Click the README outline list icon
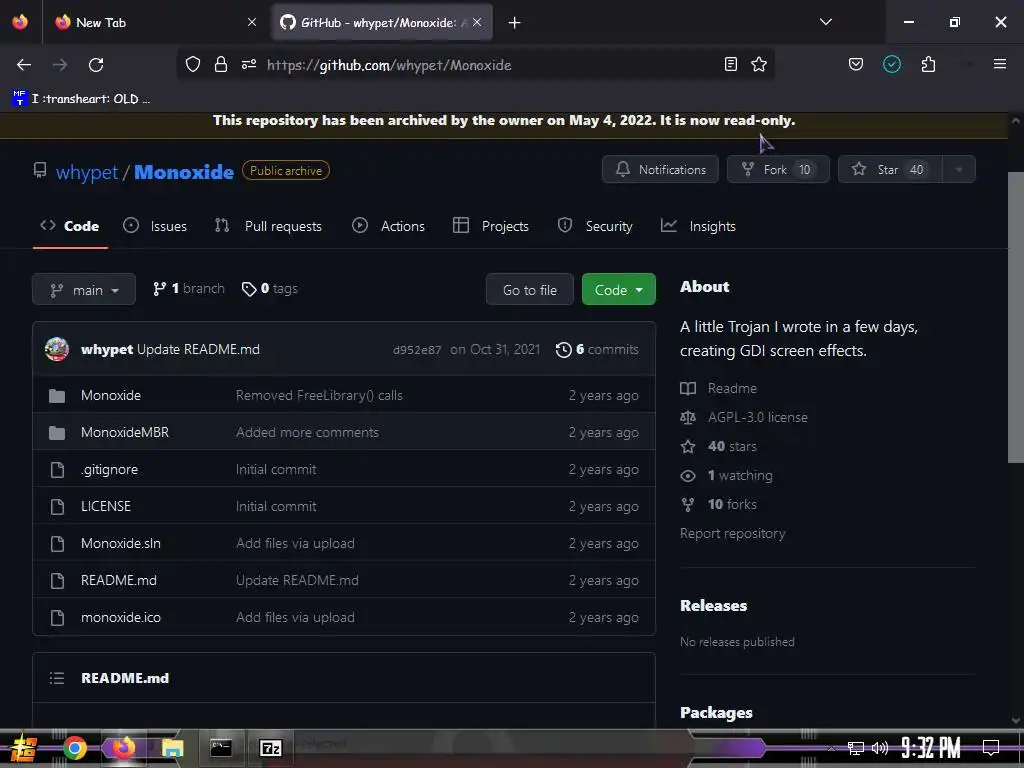The image size is (1024, 768). pyautogui.click(x=57, y=678)
